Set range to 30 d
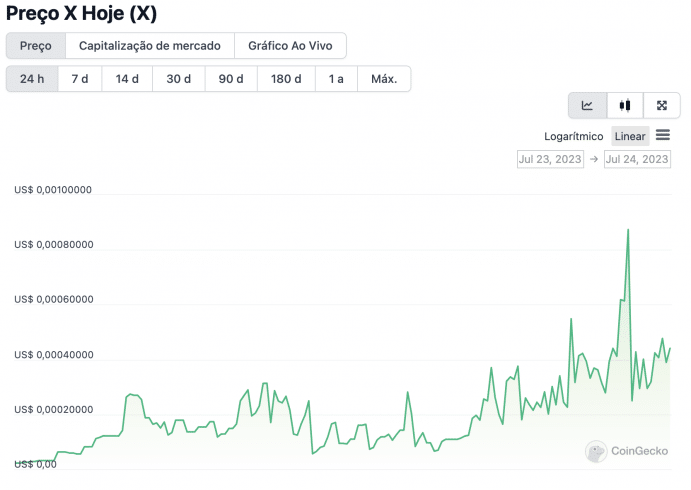Screen dimensions: 691x490 (x=179, y=79)
